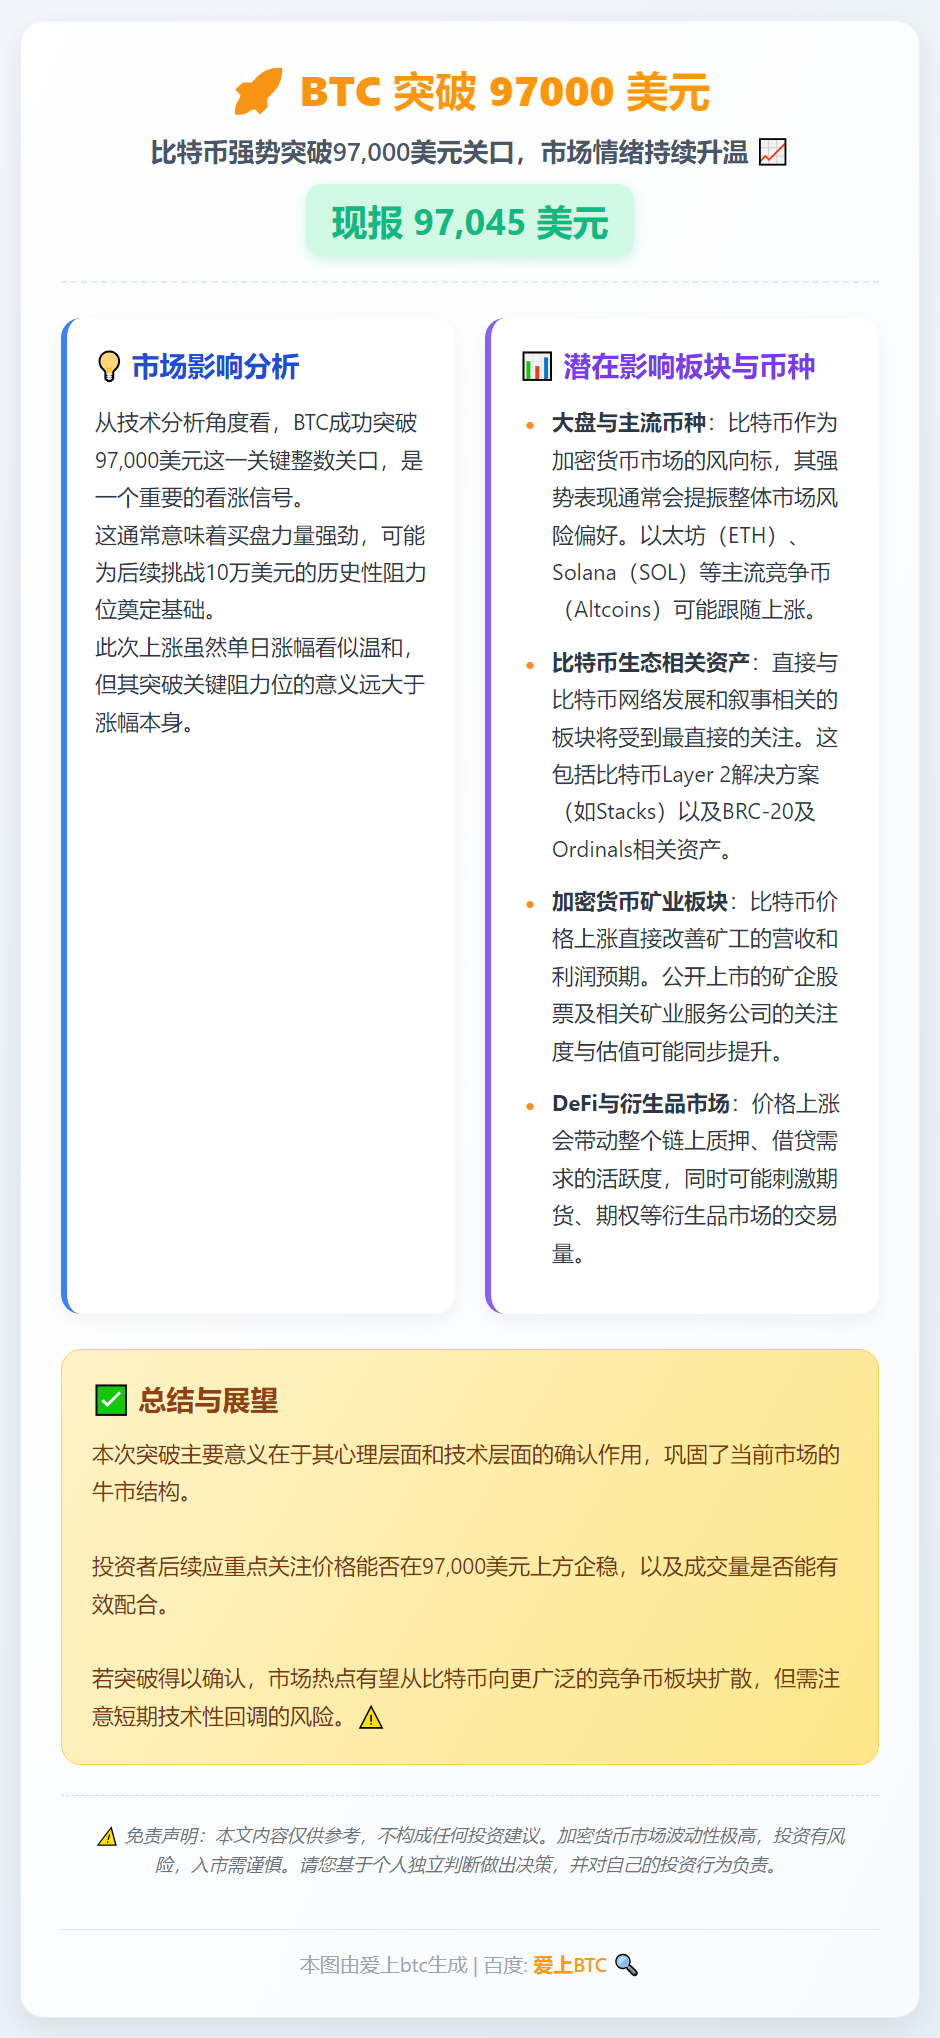Image resolution: width=940 pixels, height=2038 pixels.
Task: Click the line 效配合。 in summary
Action: [130, 1604]
